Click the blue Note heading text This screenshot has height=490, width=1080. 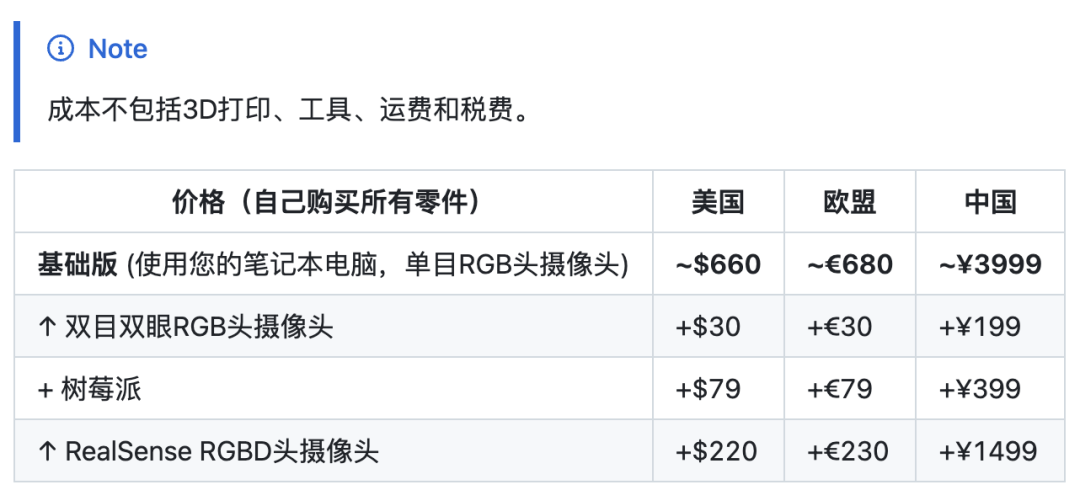(118, 49)
